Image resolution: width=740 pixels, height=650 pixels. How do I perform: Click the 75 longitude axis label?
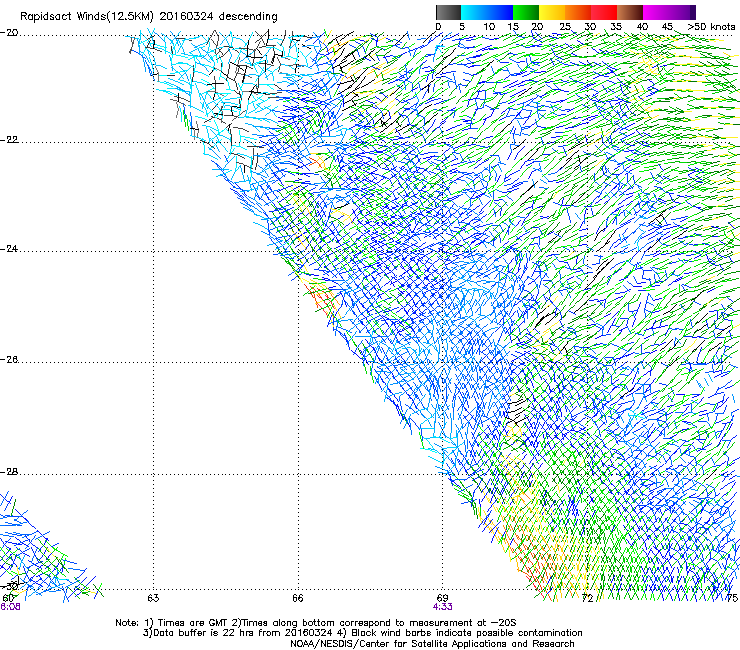pyautogui.click(x=732, y=599)
